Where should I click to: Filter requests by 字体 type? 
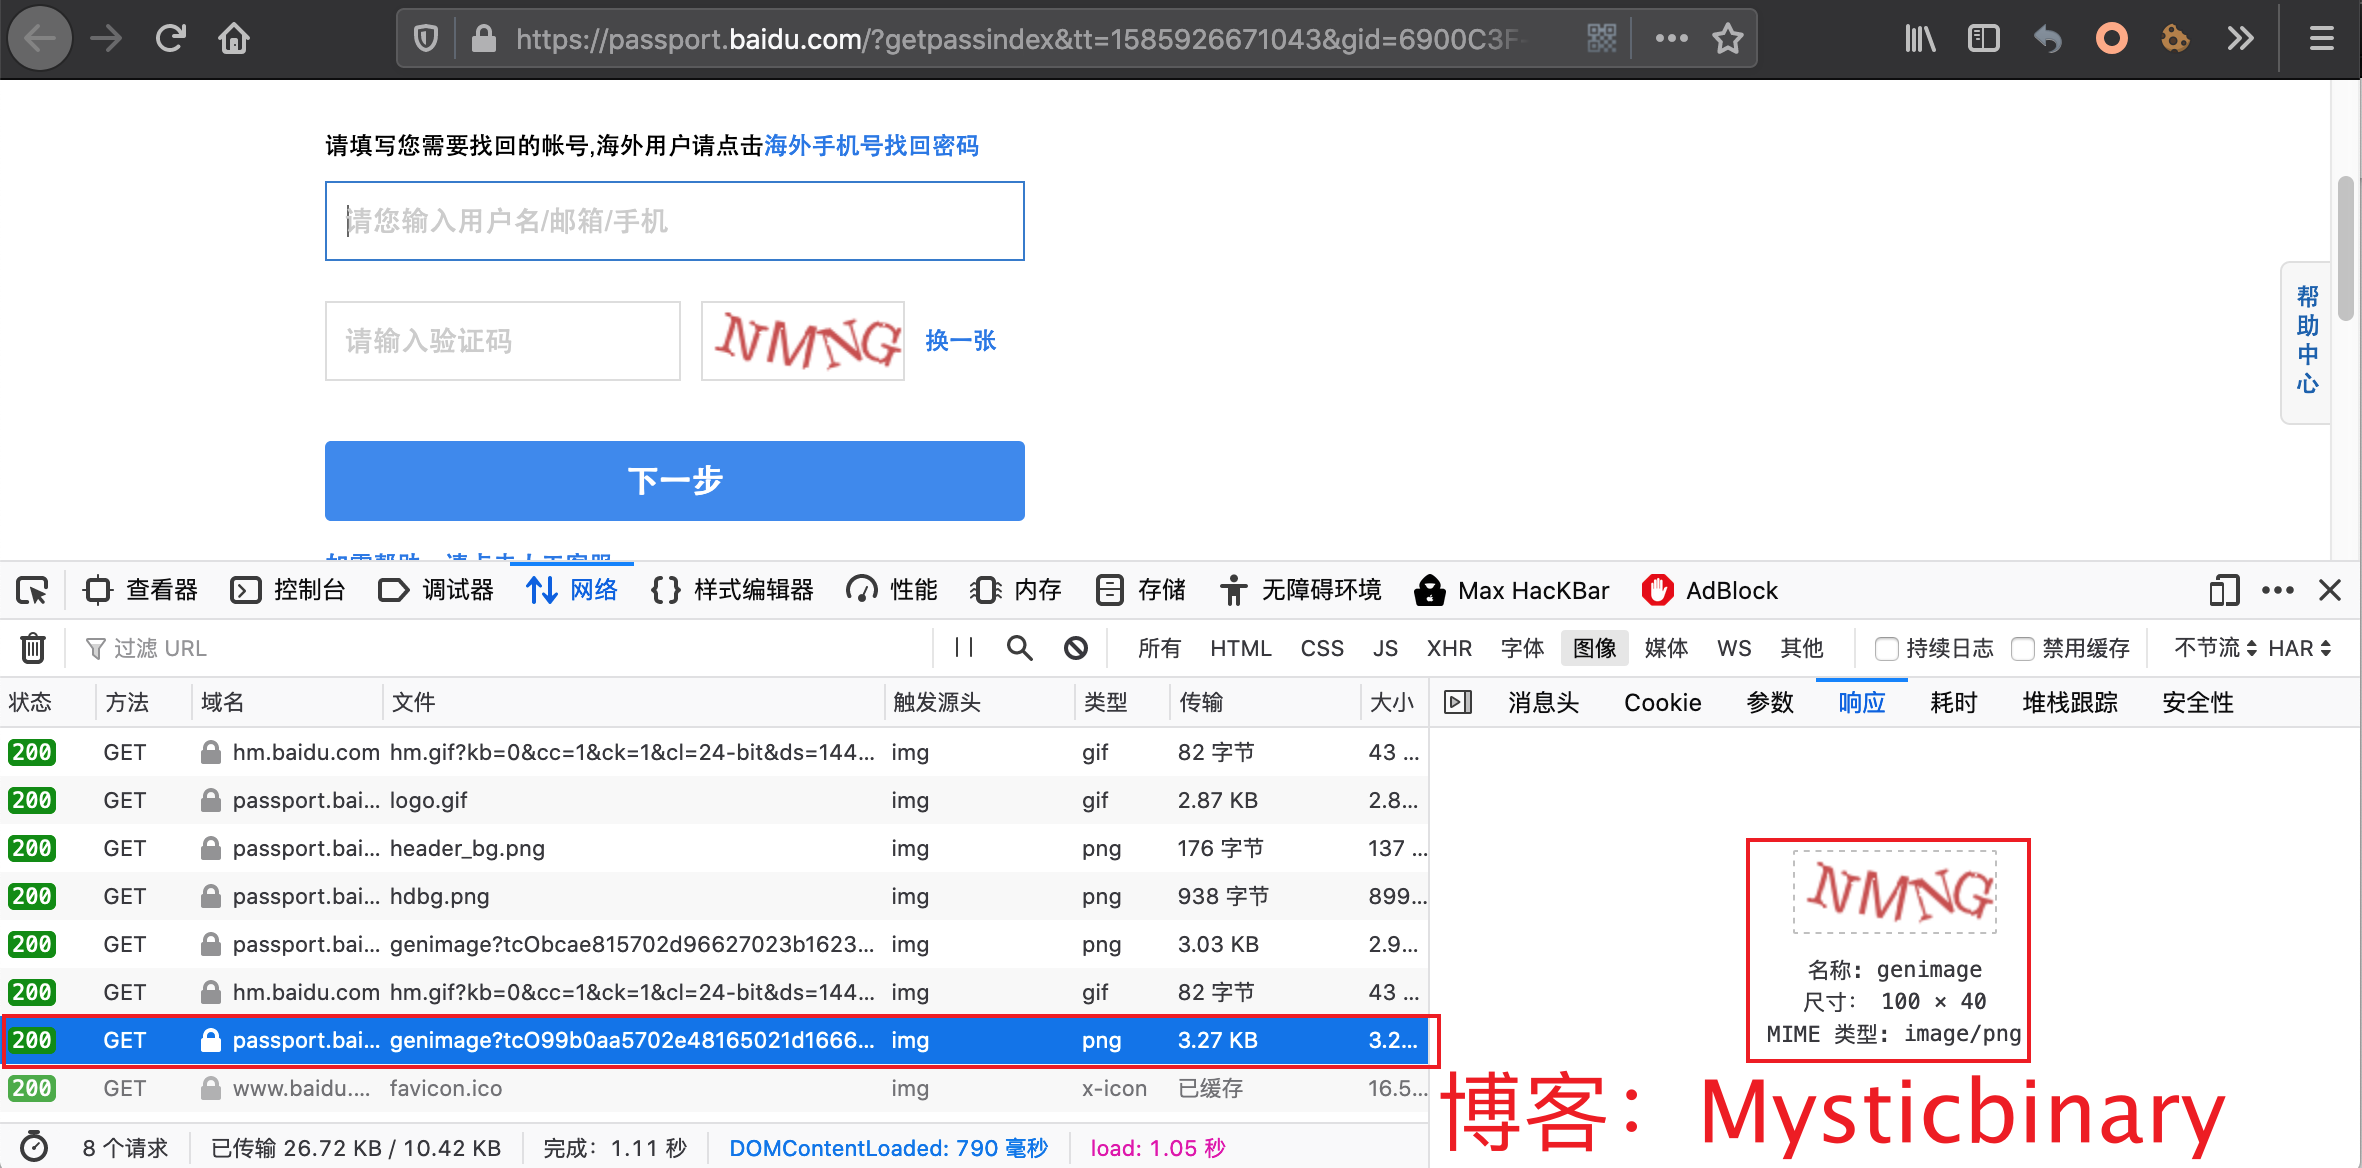click(1522, 648)
